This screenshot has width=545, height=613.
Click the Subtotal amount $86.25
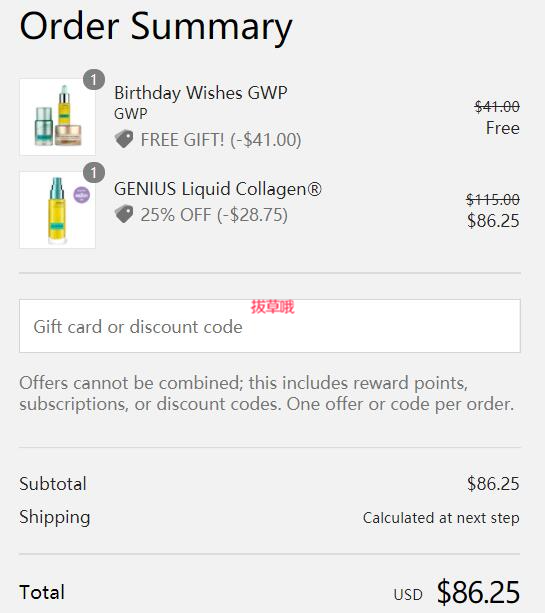coord(493,484)
